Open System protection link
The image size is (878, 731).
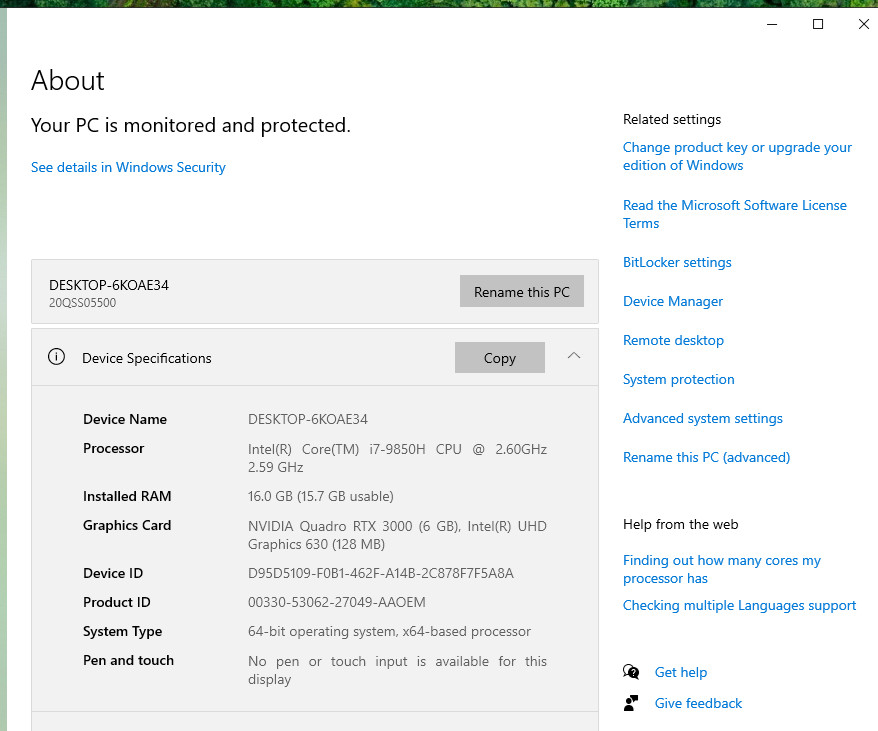(679, 379)
